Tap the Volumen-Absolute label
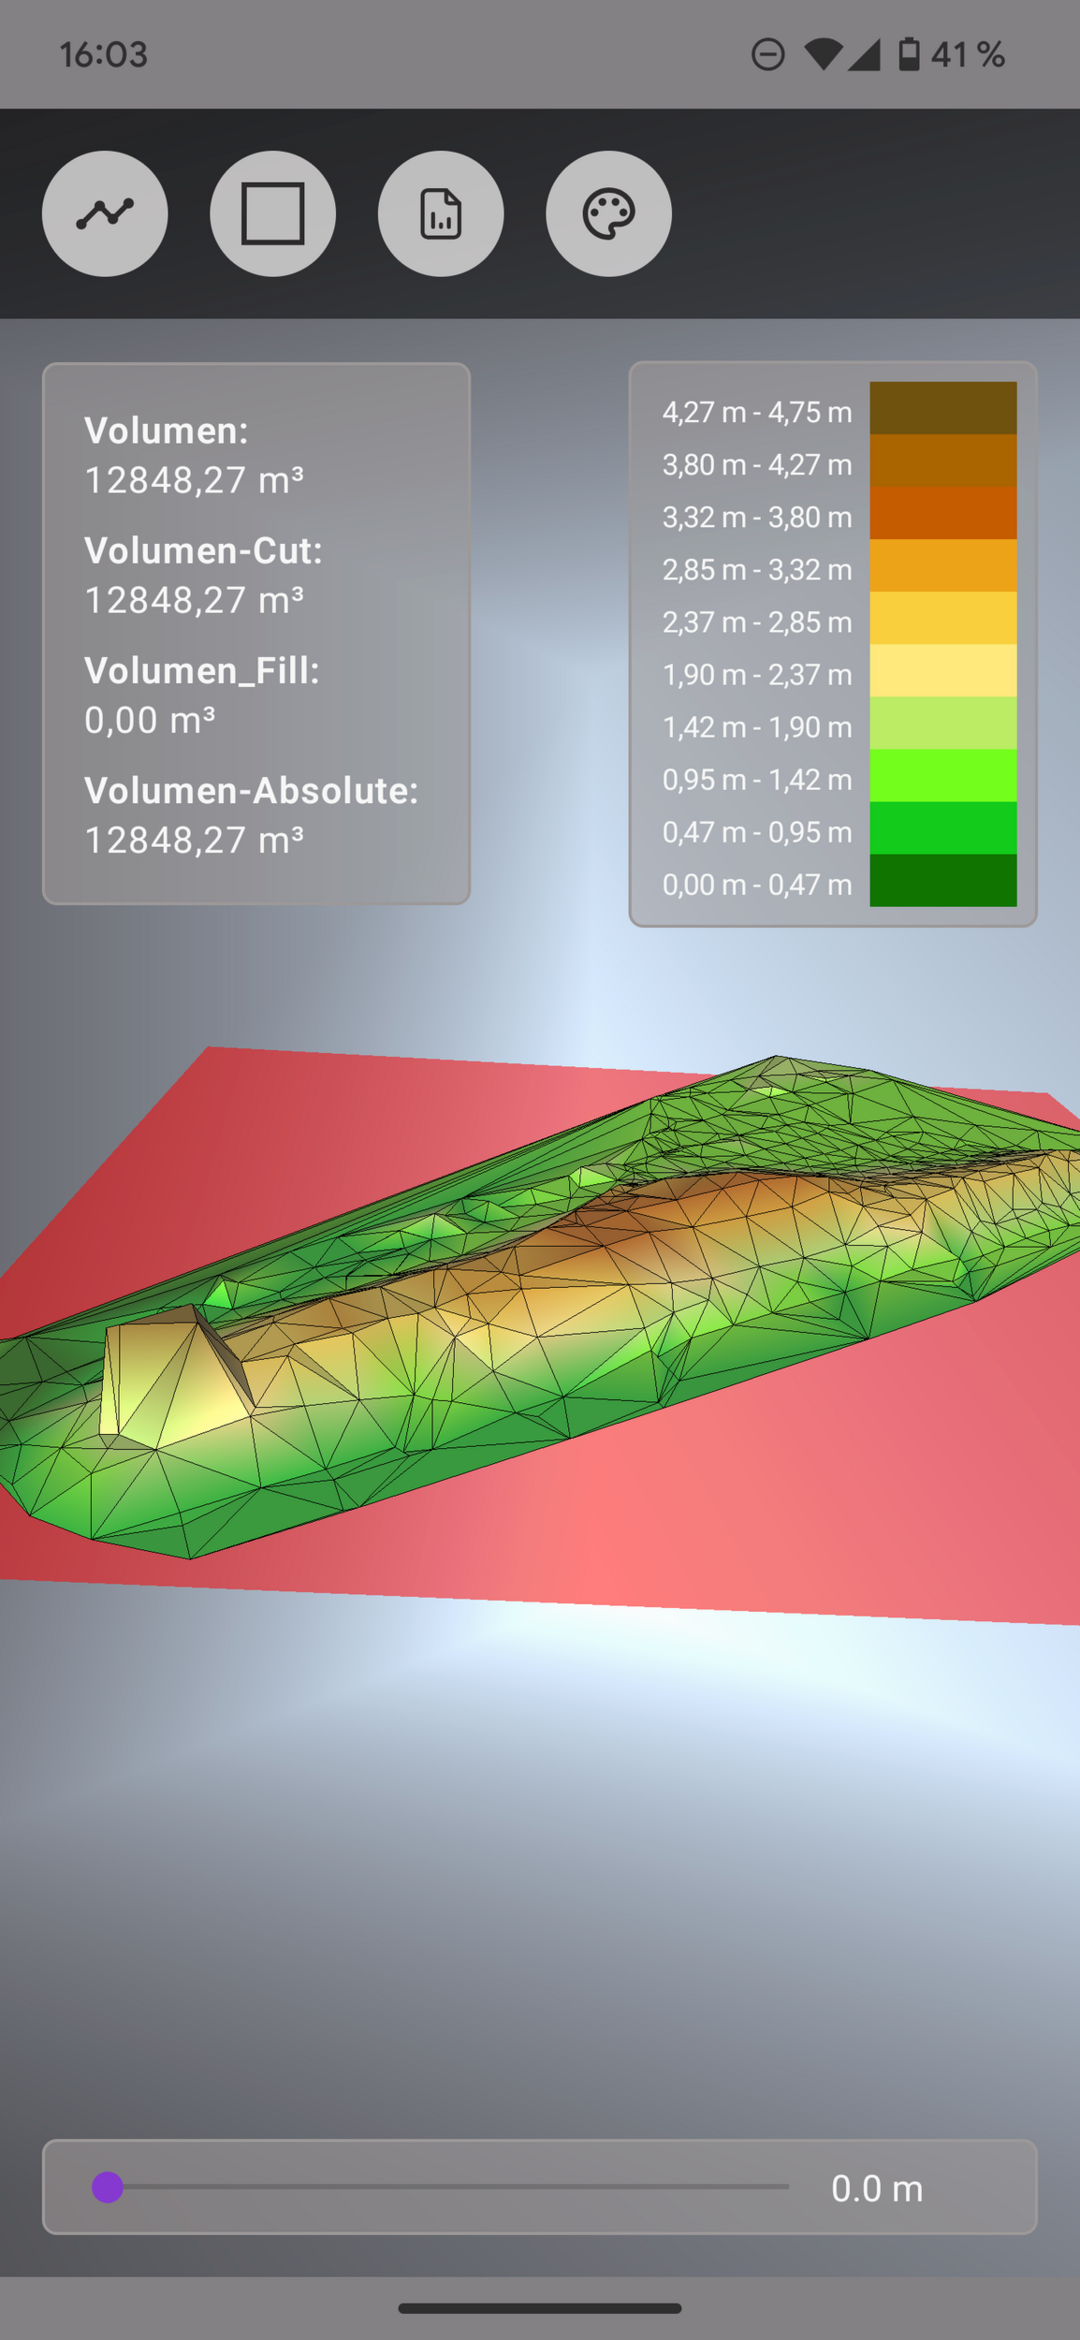The width and height of the screenshot is (1080, 2340). 251,790
